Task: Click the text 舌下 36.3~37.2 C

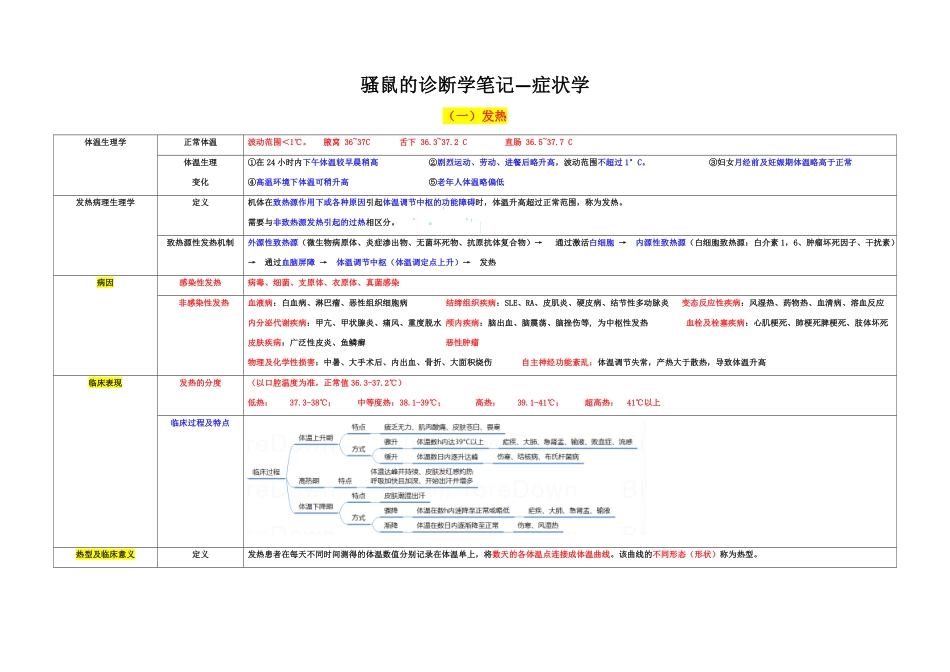Action: tap(433, 142)
